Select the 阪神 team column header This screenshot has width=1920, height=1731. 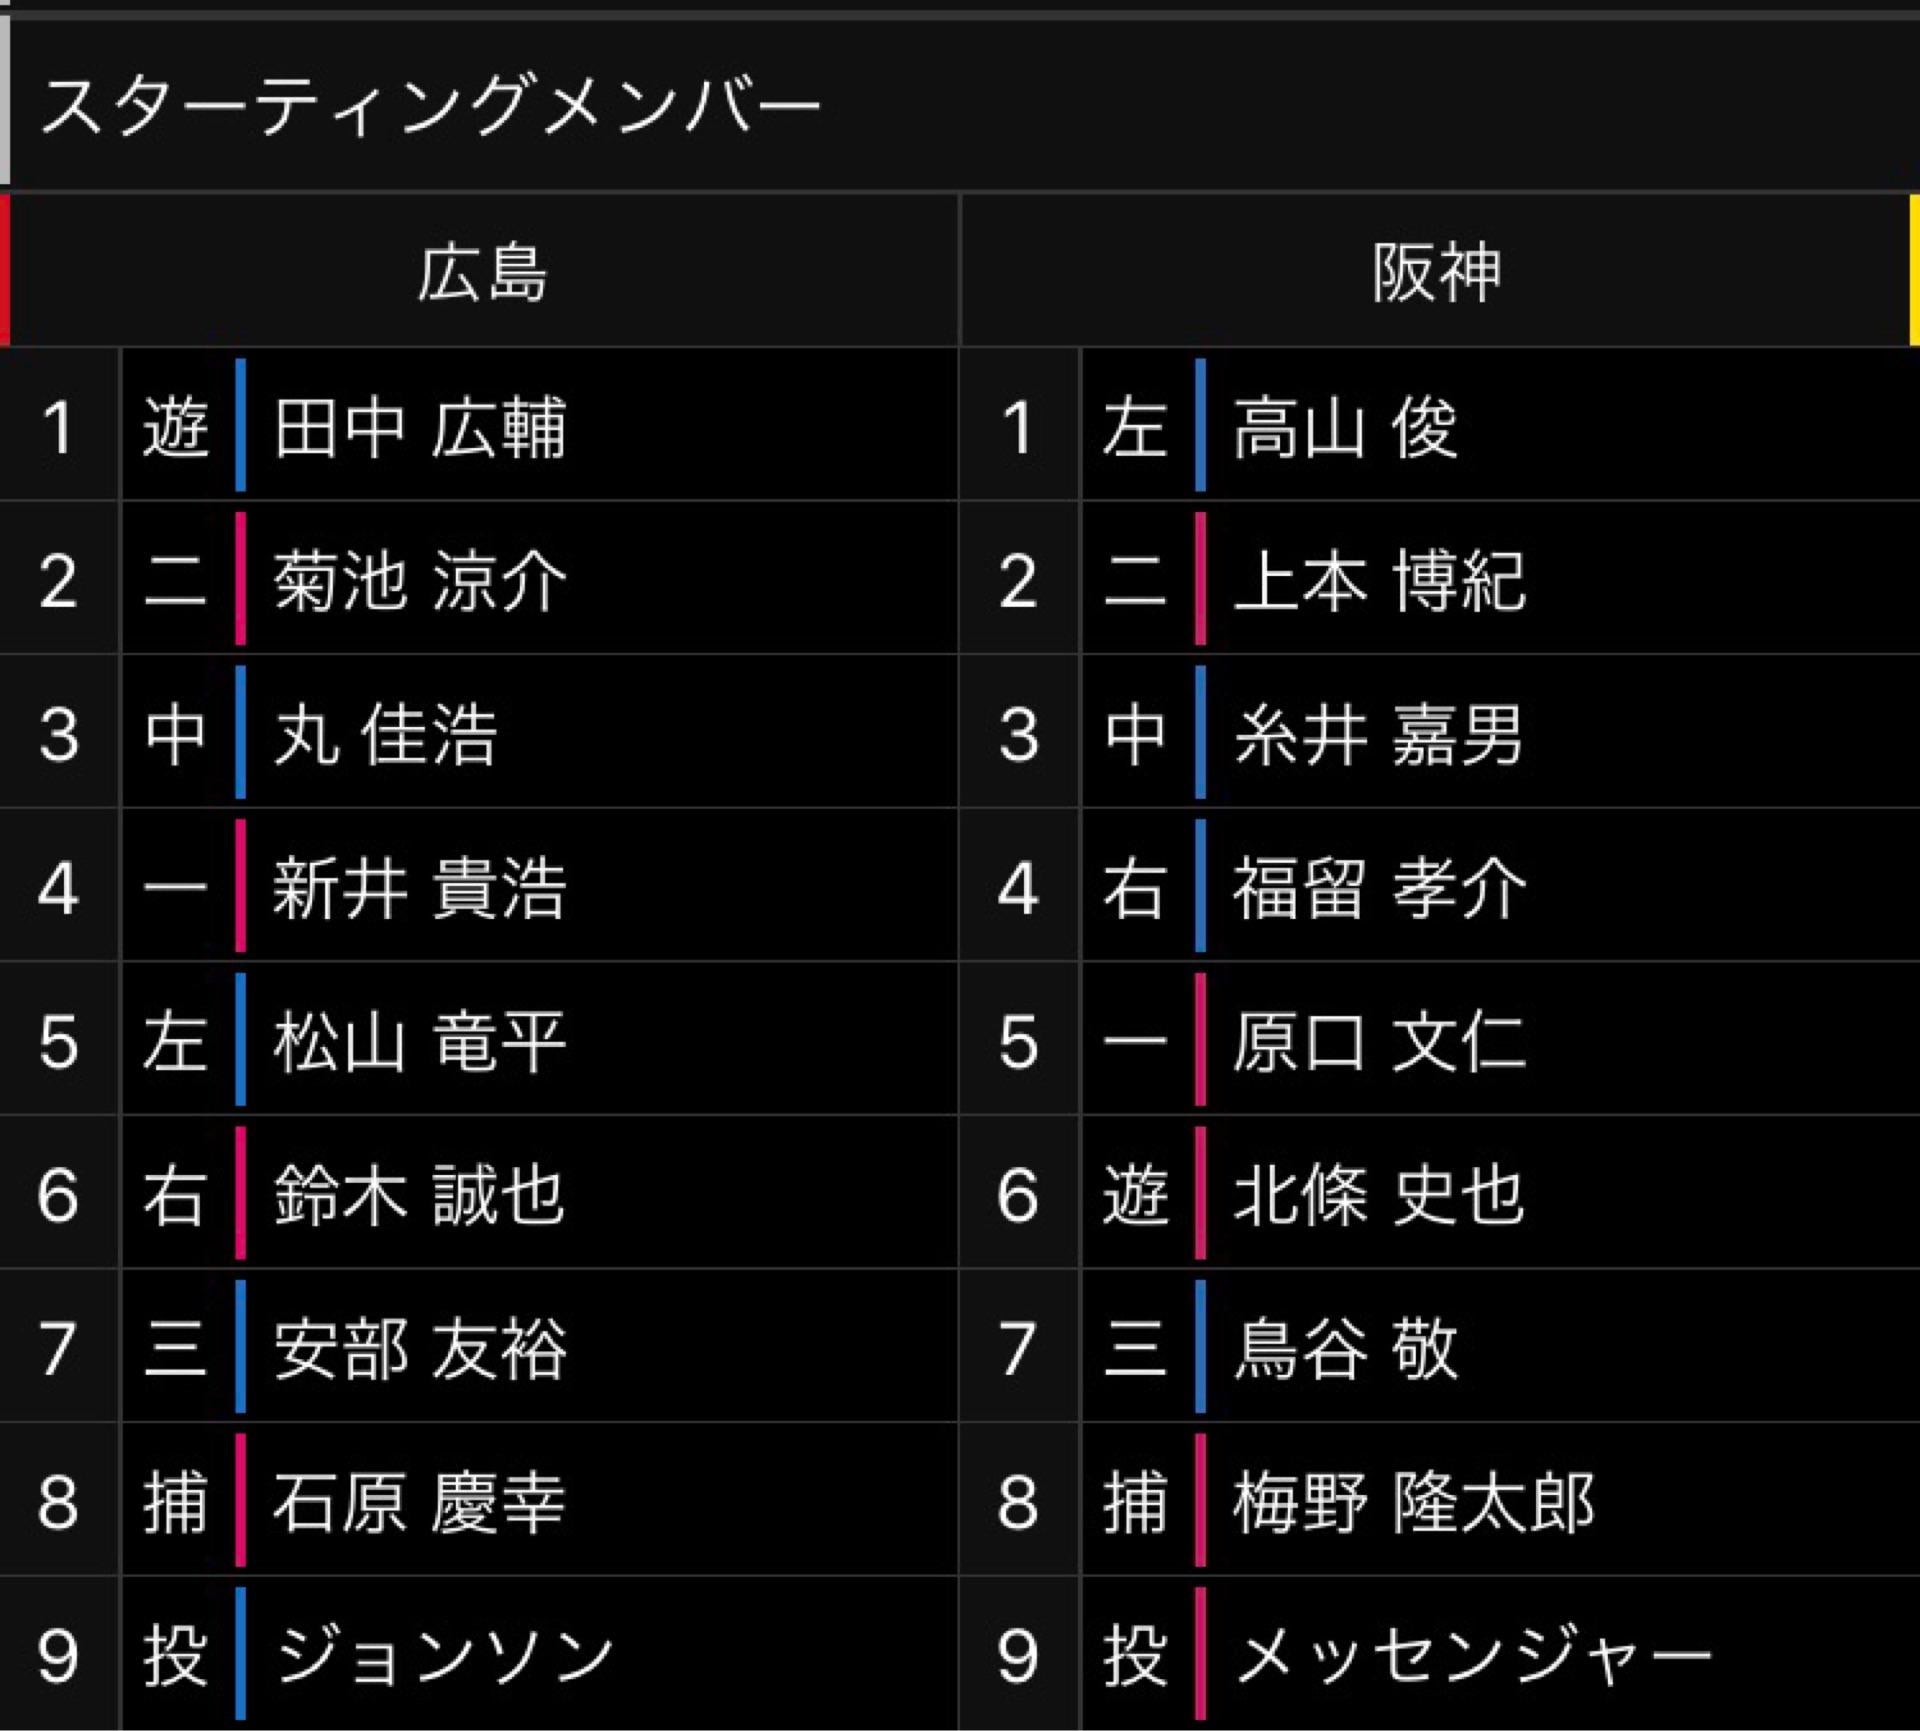pos(1436,272)
